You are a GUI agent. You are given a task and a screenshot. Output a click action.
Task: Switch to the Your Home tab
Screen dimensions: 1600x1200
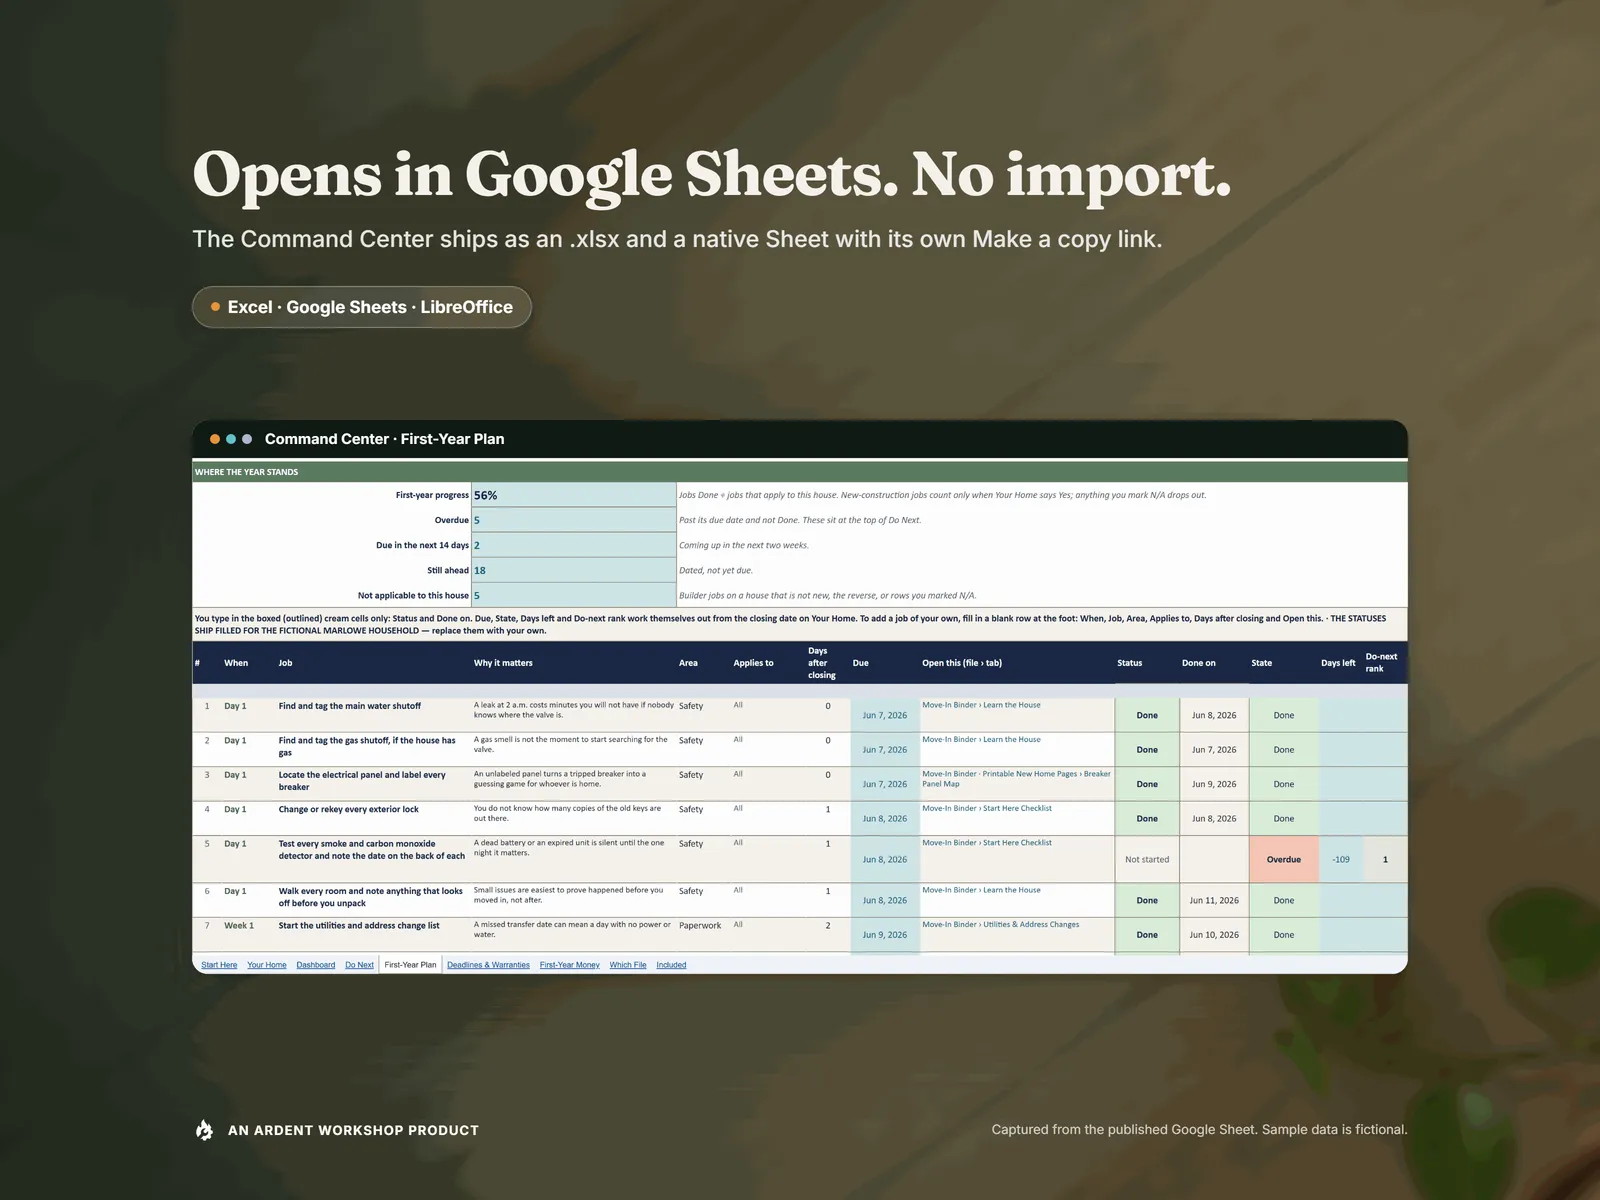point(267,965)
